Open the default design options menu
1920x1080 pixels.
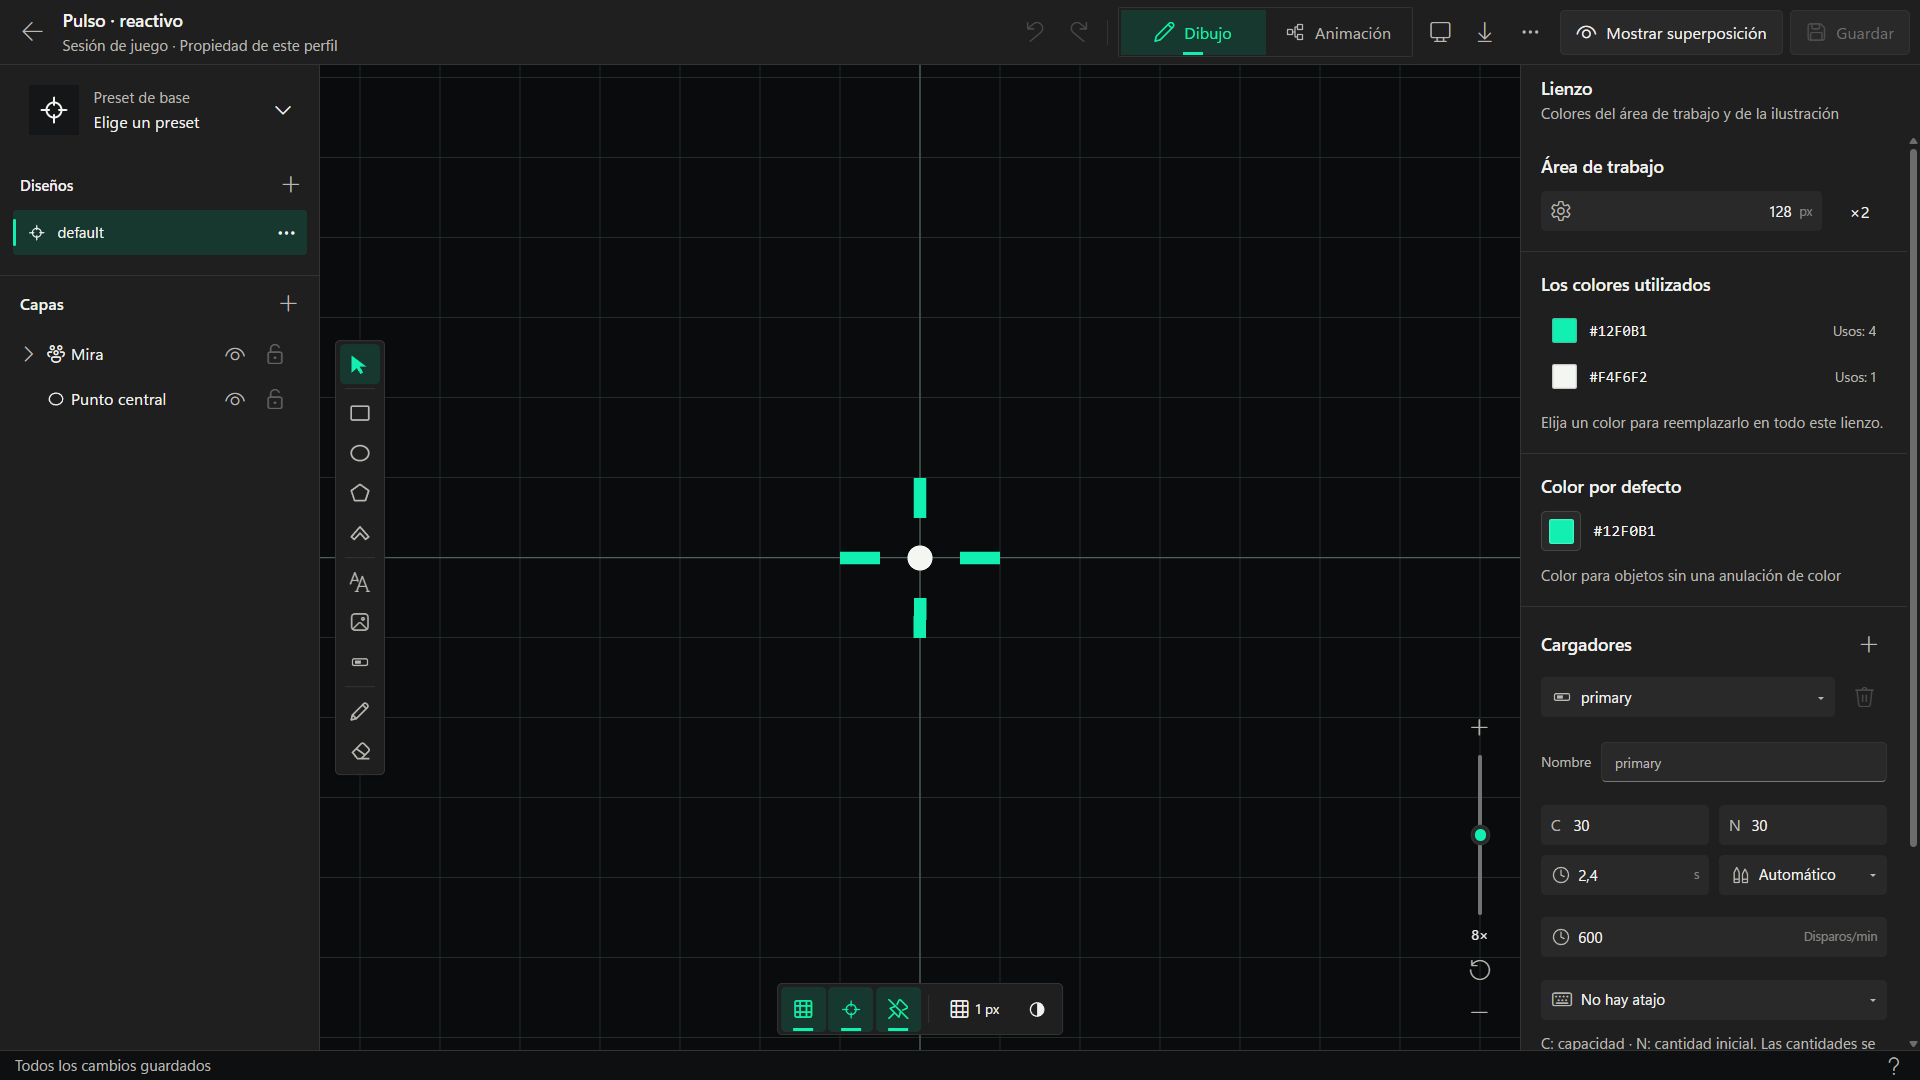tap(287, 232)
